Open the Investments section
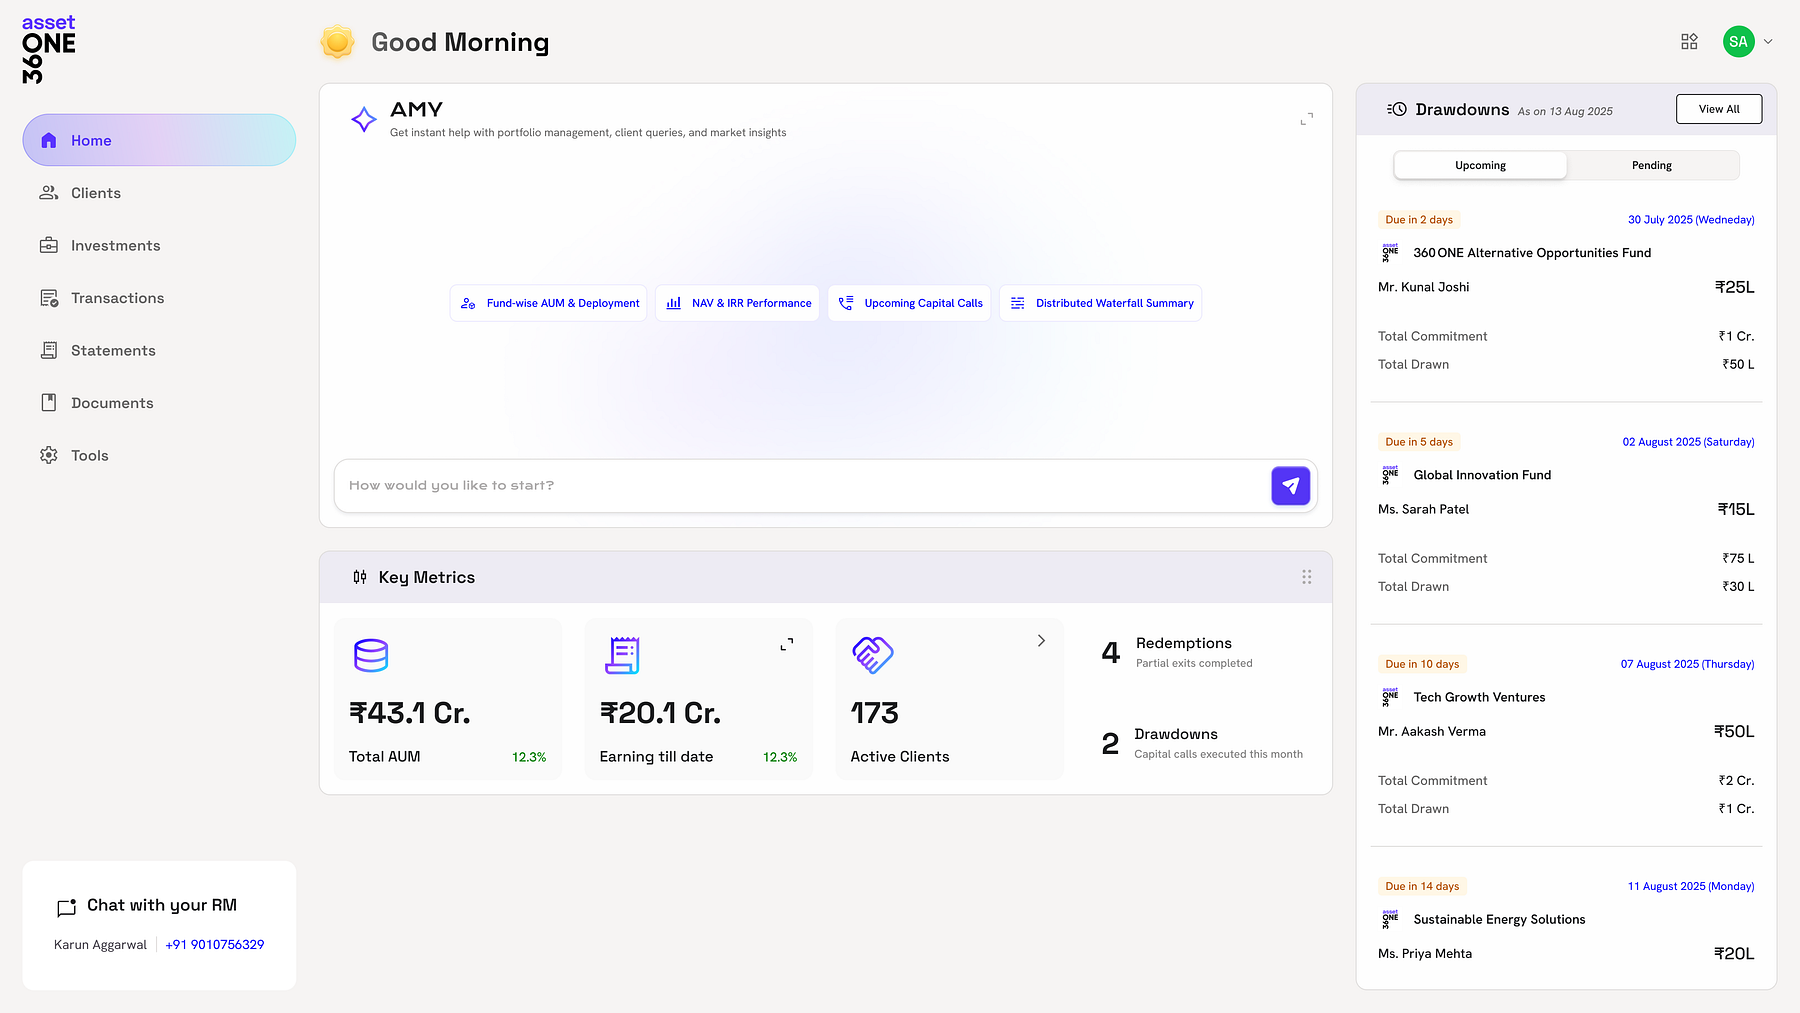This screenshot has width=1800, height=1013. point(114,245)
